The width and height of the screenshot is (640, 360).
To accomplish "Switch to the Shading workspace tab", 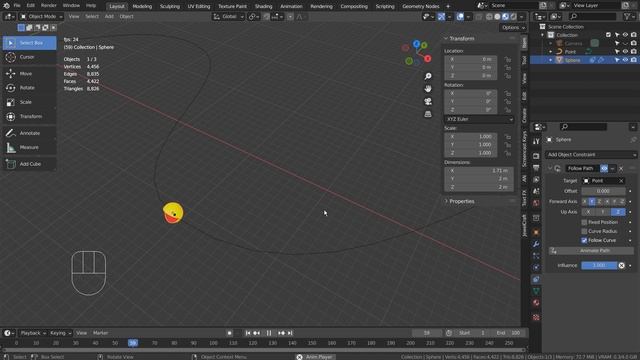I will click(x=263, y=6).
